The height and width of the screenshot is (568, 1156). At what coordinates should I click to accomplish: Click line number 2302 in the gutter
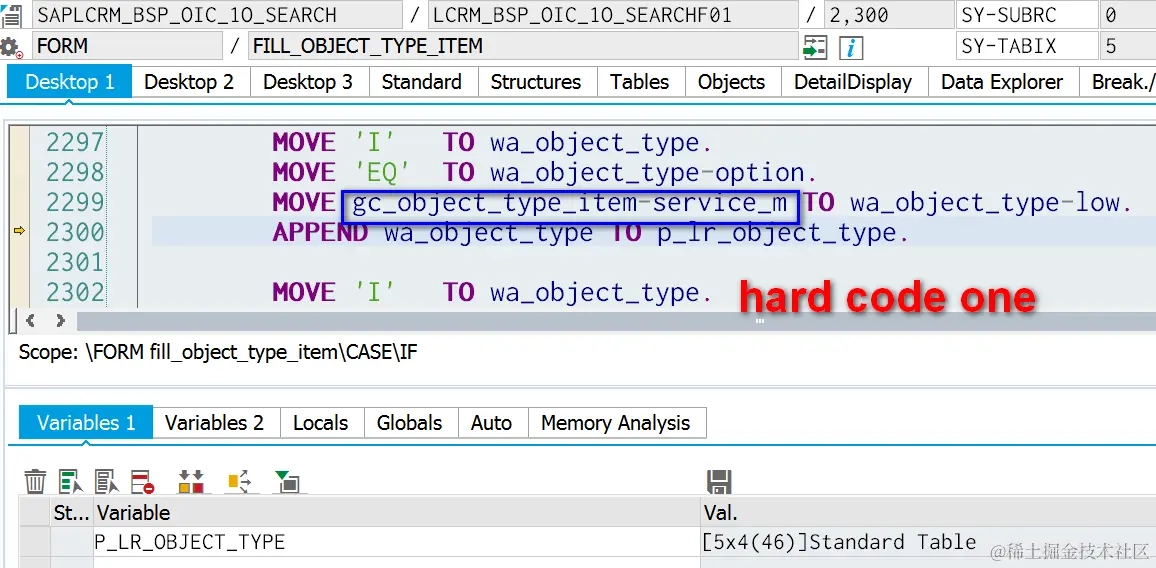(75, 293)
